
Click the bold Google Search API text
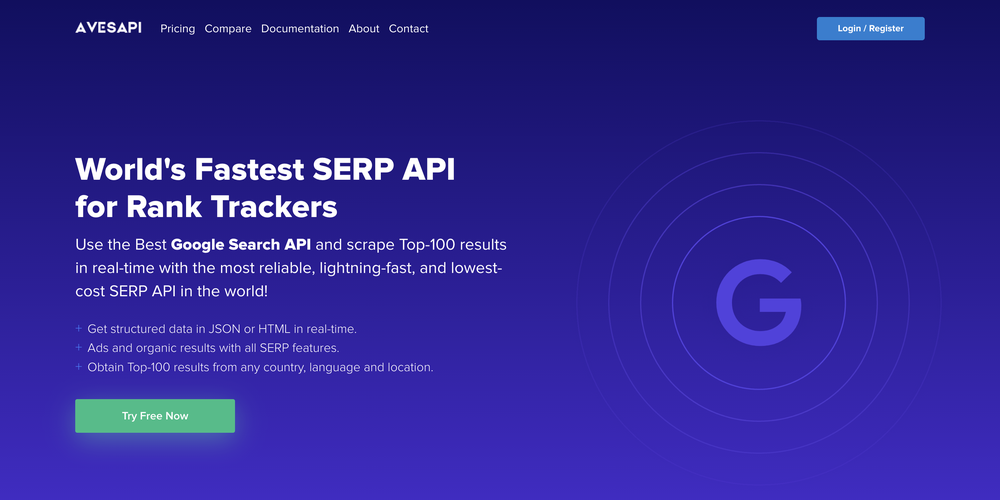[x=241, y=244]
